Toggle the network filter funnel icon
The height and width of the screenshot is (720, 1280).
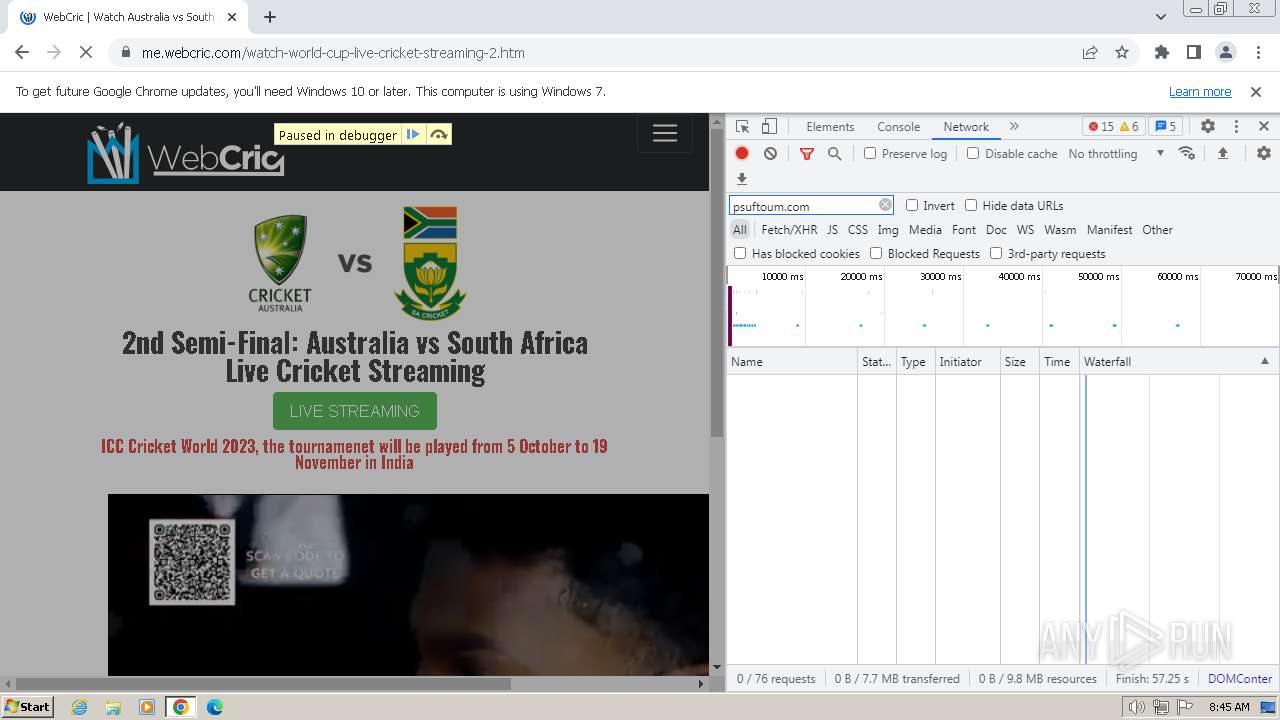point(807,153)
